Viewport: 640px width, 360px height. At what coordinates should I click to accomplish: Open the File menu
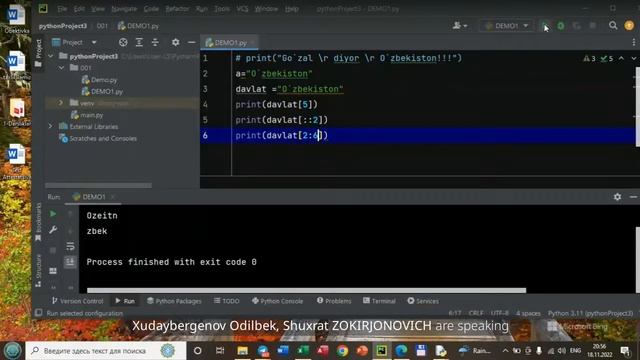click(x=62, y=9)
